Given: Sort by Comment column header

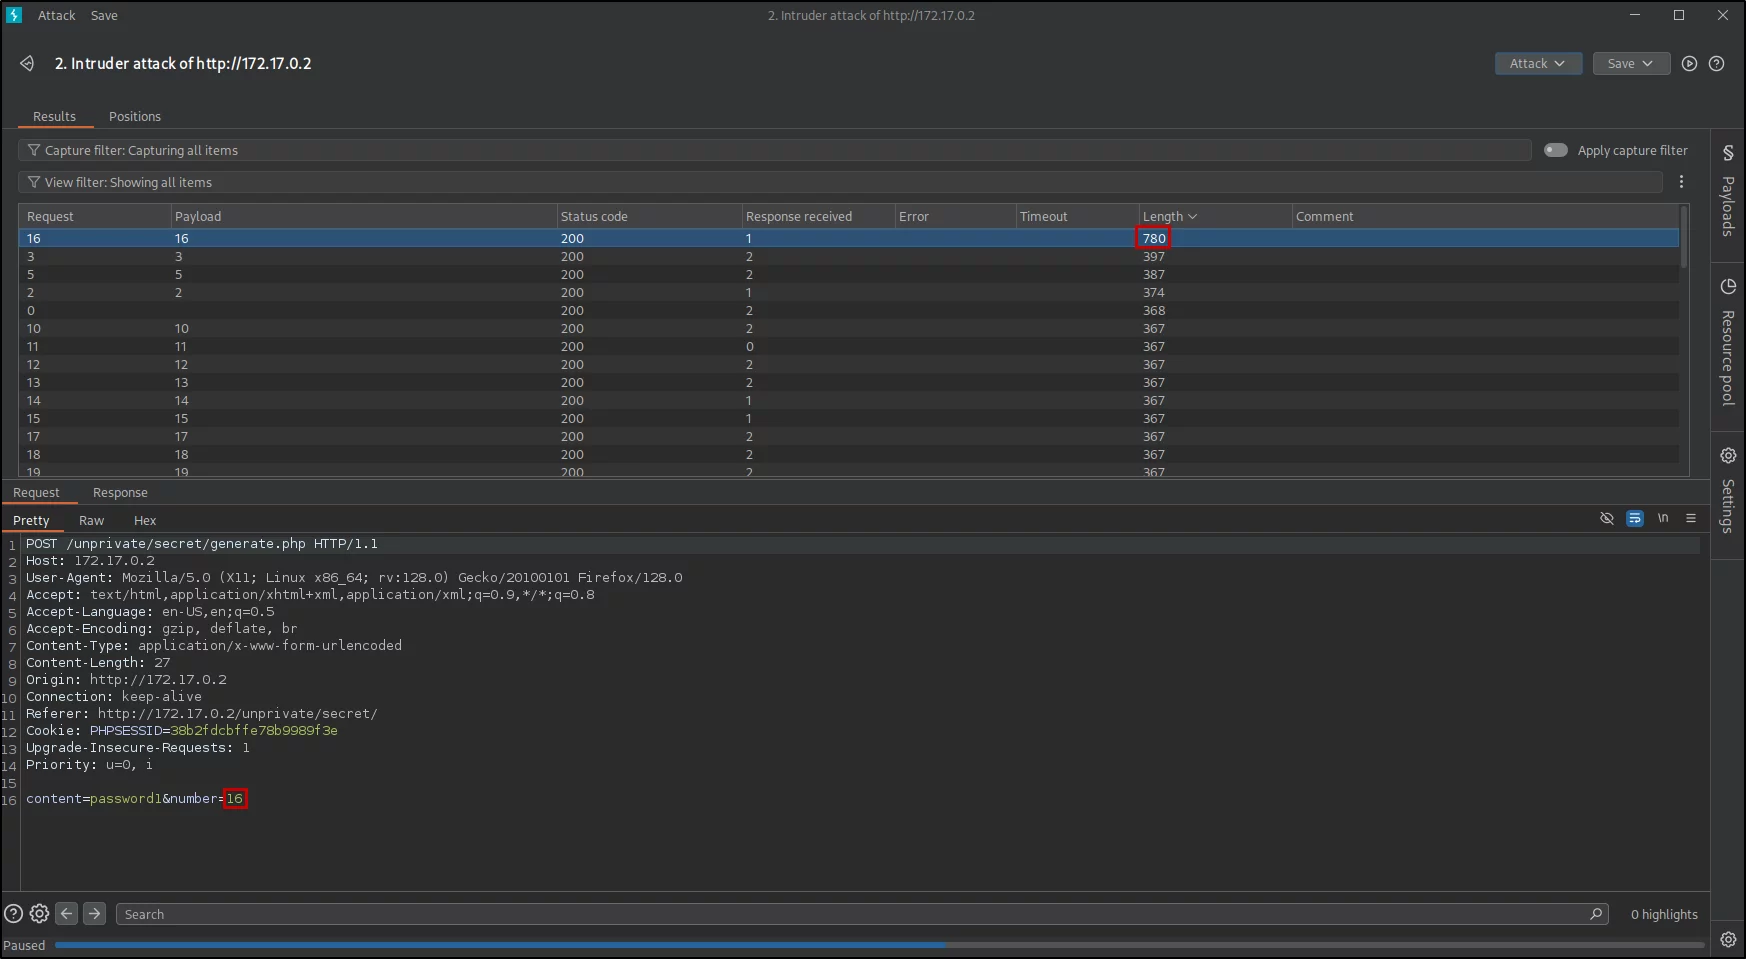Looking at the screenshot, I should tap(1485, 216).
